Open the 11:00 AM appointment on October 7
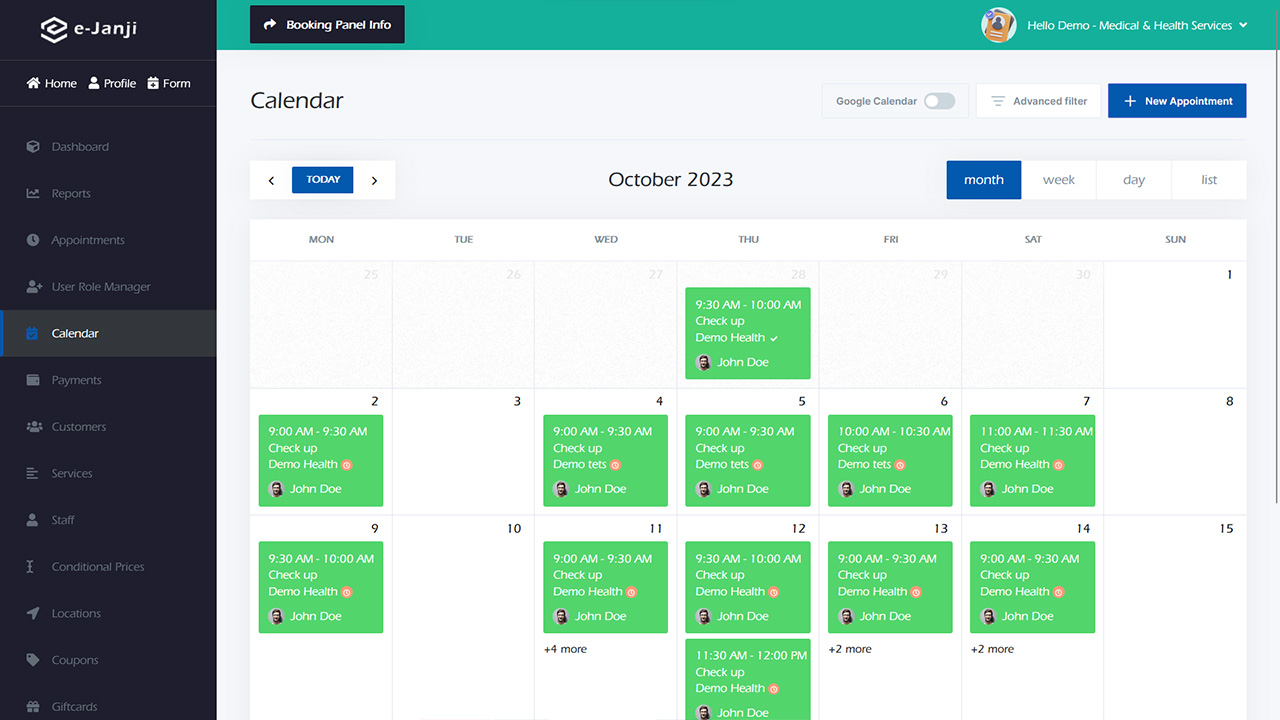This screenshot has width=1280, height=720. pyautogui.click(x=1032, y=460)
